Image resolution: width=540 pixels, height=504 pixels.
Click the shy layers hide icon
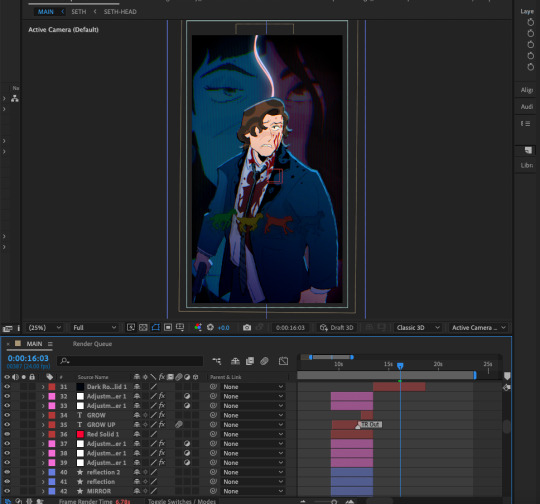click(235, 361)
